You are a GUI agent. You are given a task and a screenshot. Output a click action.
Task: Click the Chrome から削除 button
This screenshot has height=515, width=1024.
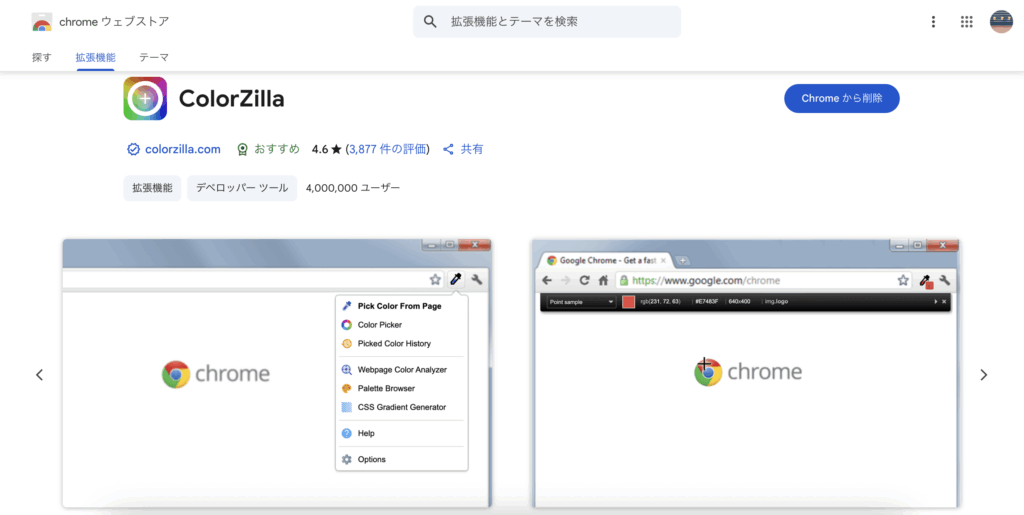click(x=841, y=98)
